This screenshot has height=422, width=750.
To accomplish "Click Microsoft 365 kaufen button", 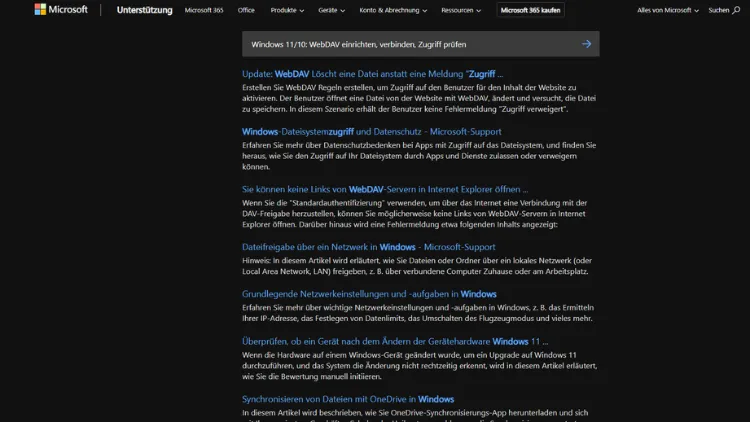I will pyautogui.click(x=530, y=10).
